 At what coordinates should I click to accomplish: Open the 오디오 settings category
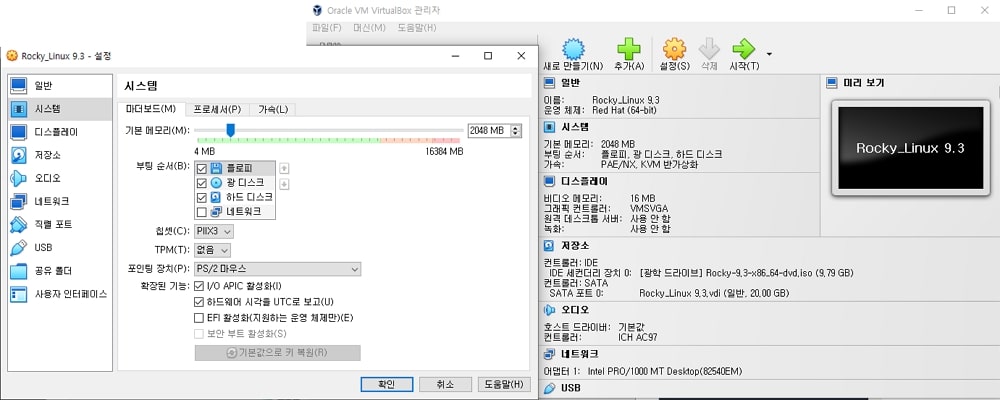tap(59, 178)
